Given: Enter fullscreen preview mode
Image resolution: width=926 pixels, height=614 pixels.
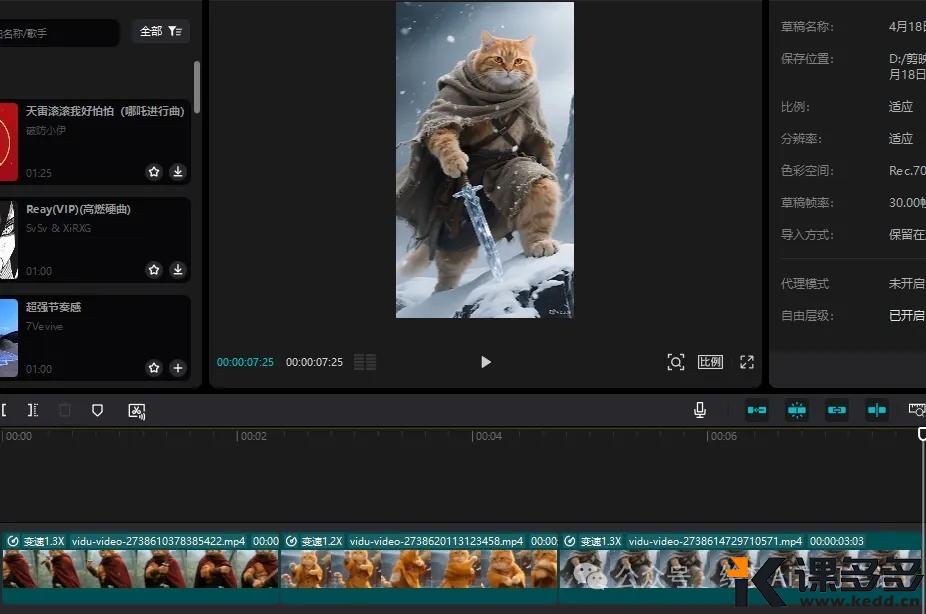Looking at the screenshot, I should pyautogui.click(x=746, y=362).
